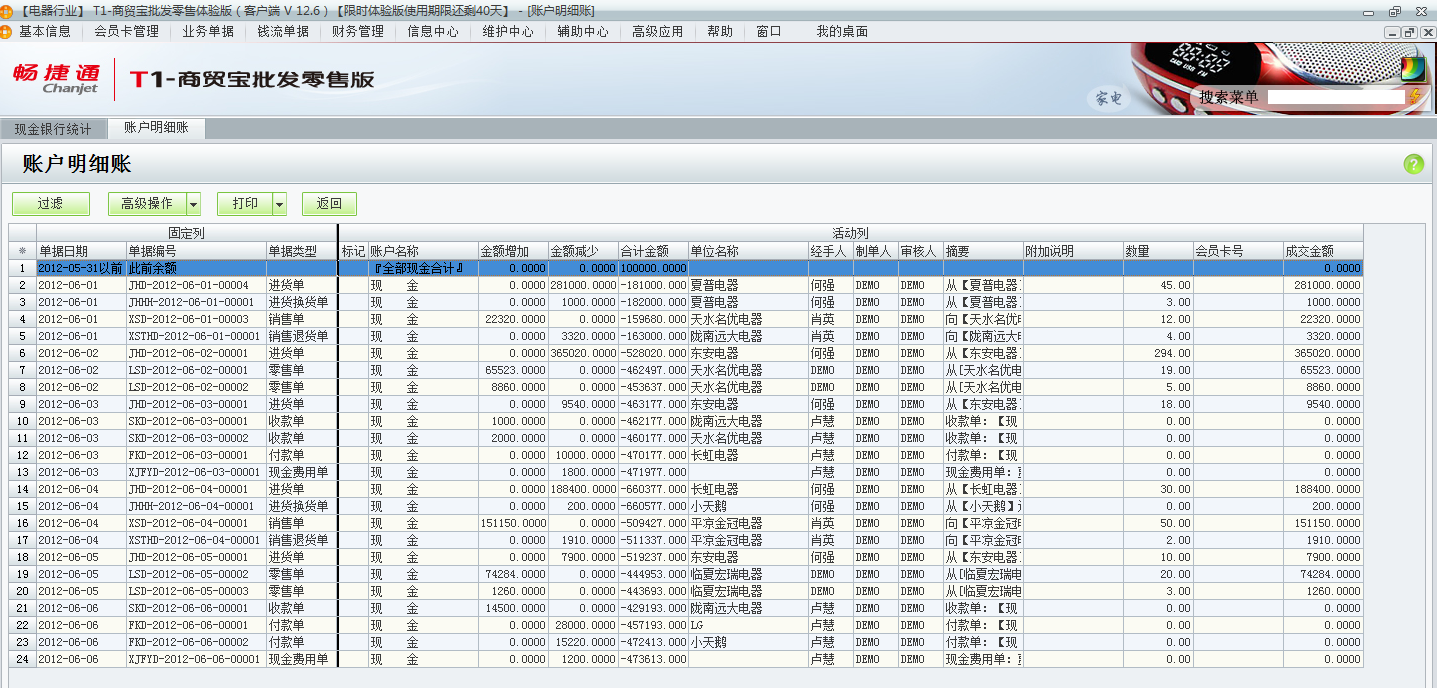
Task: Click the 过滤 filter button
Action: click(50, 203)
